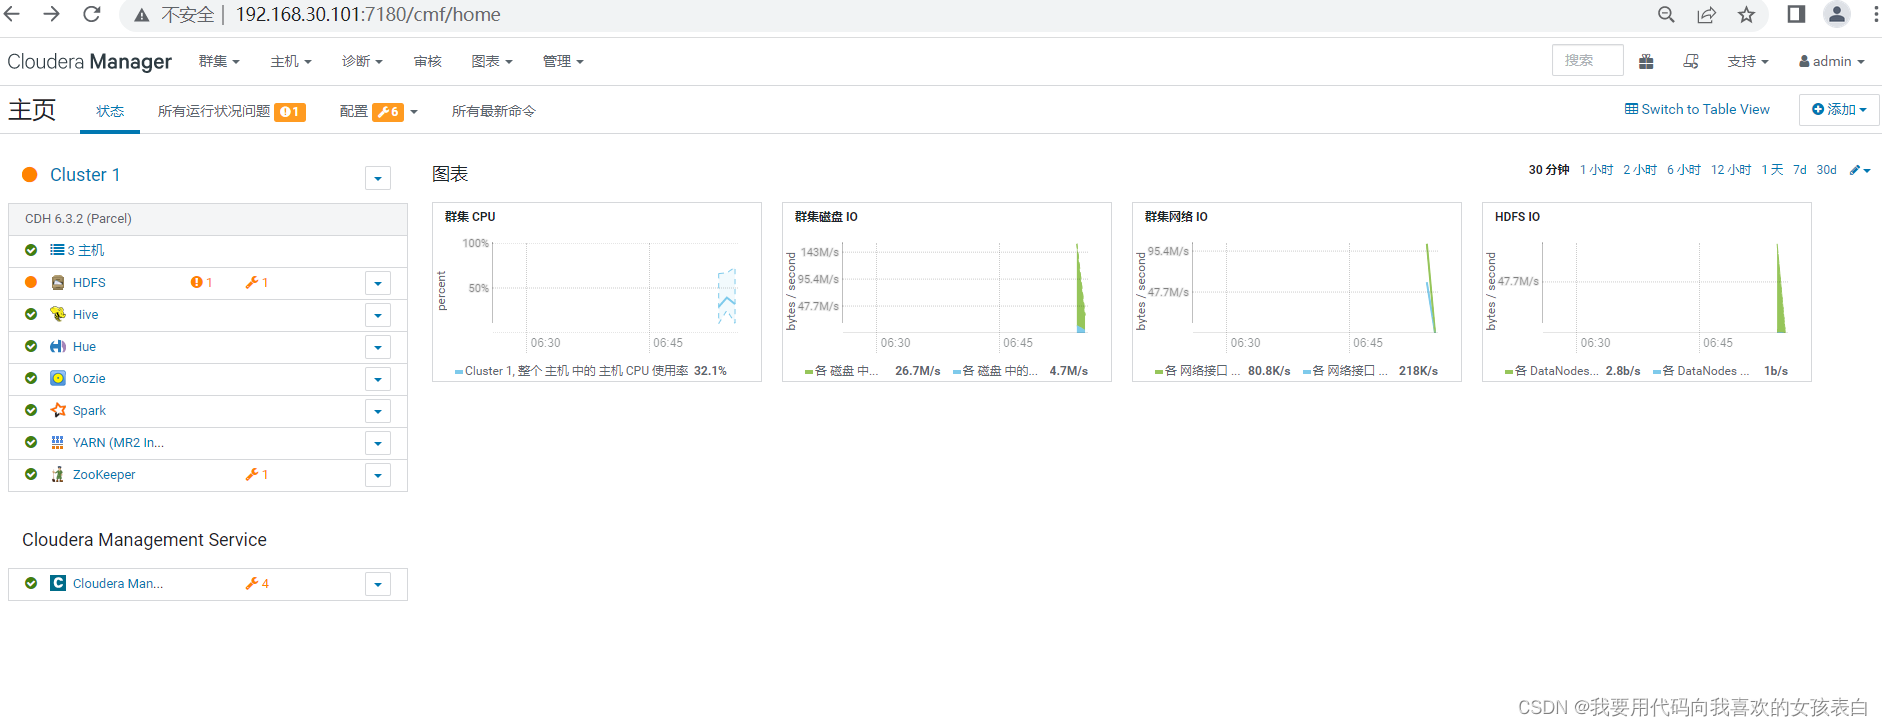Click the Cloudera Management Service icon
The image size is (1882, 726).
click(x=58, y=583)
